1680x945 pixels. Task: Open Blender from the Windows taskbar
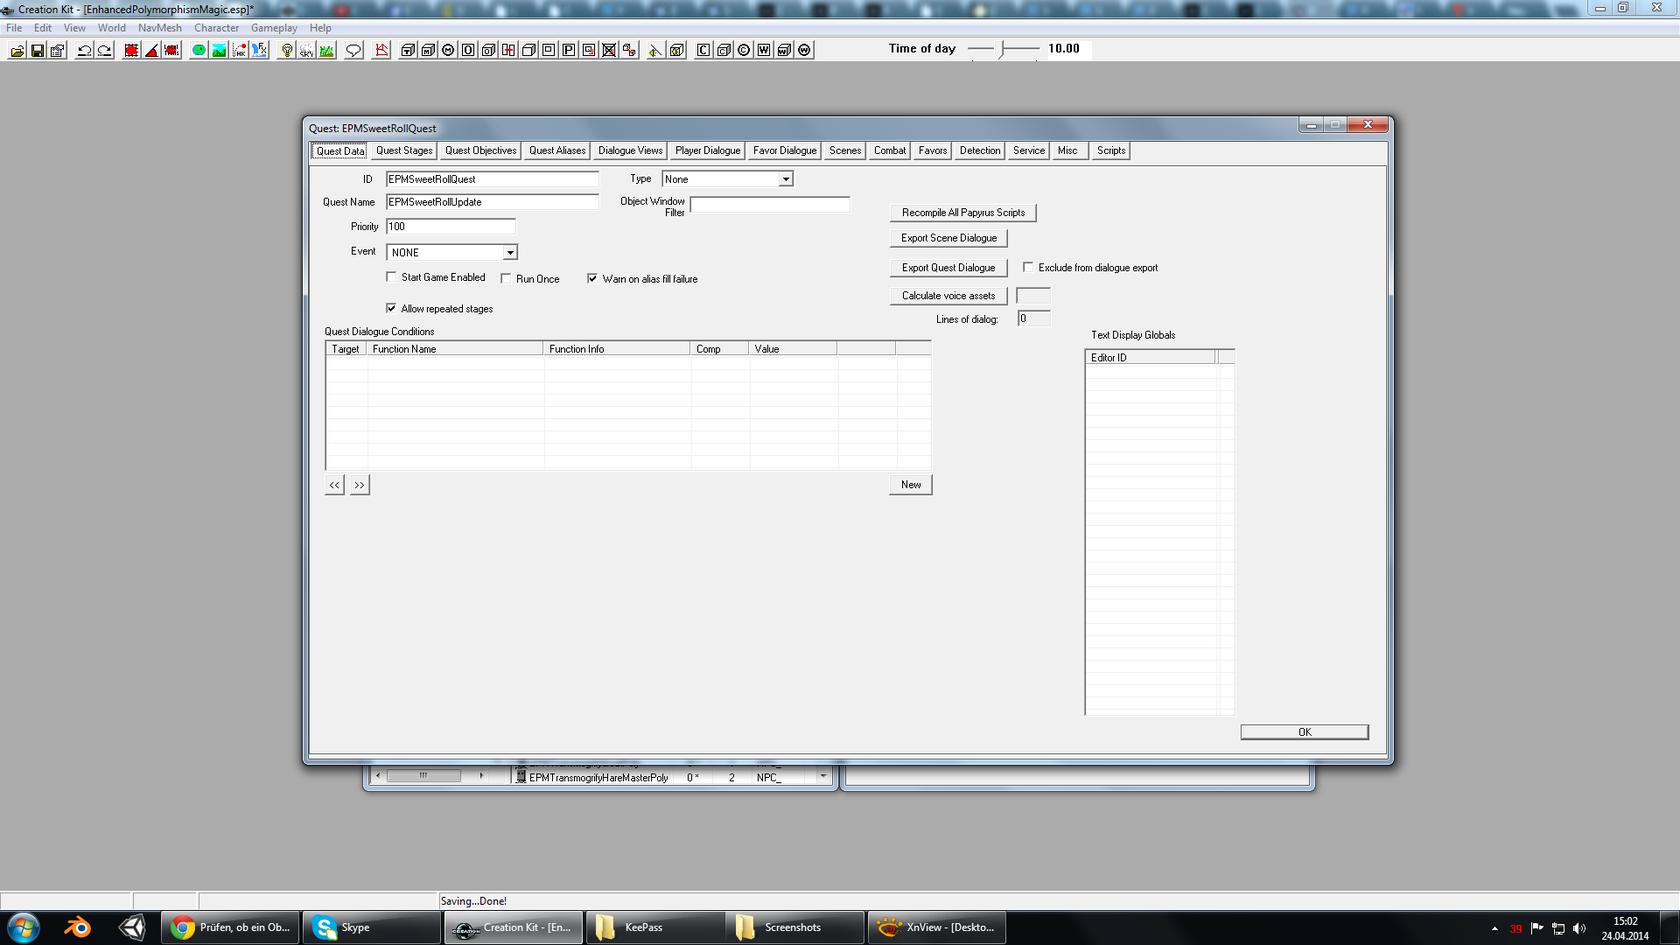(x=77, y=927)
